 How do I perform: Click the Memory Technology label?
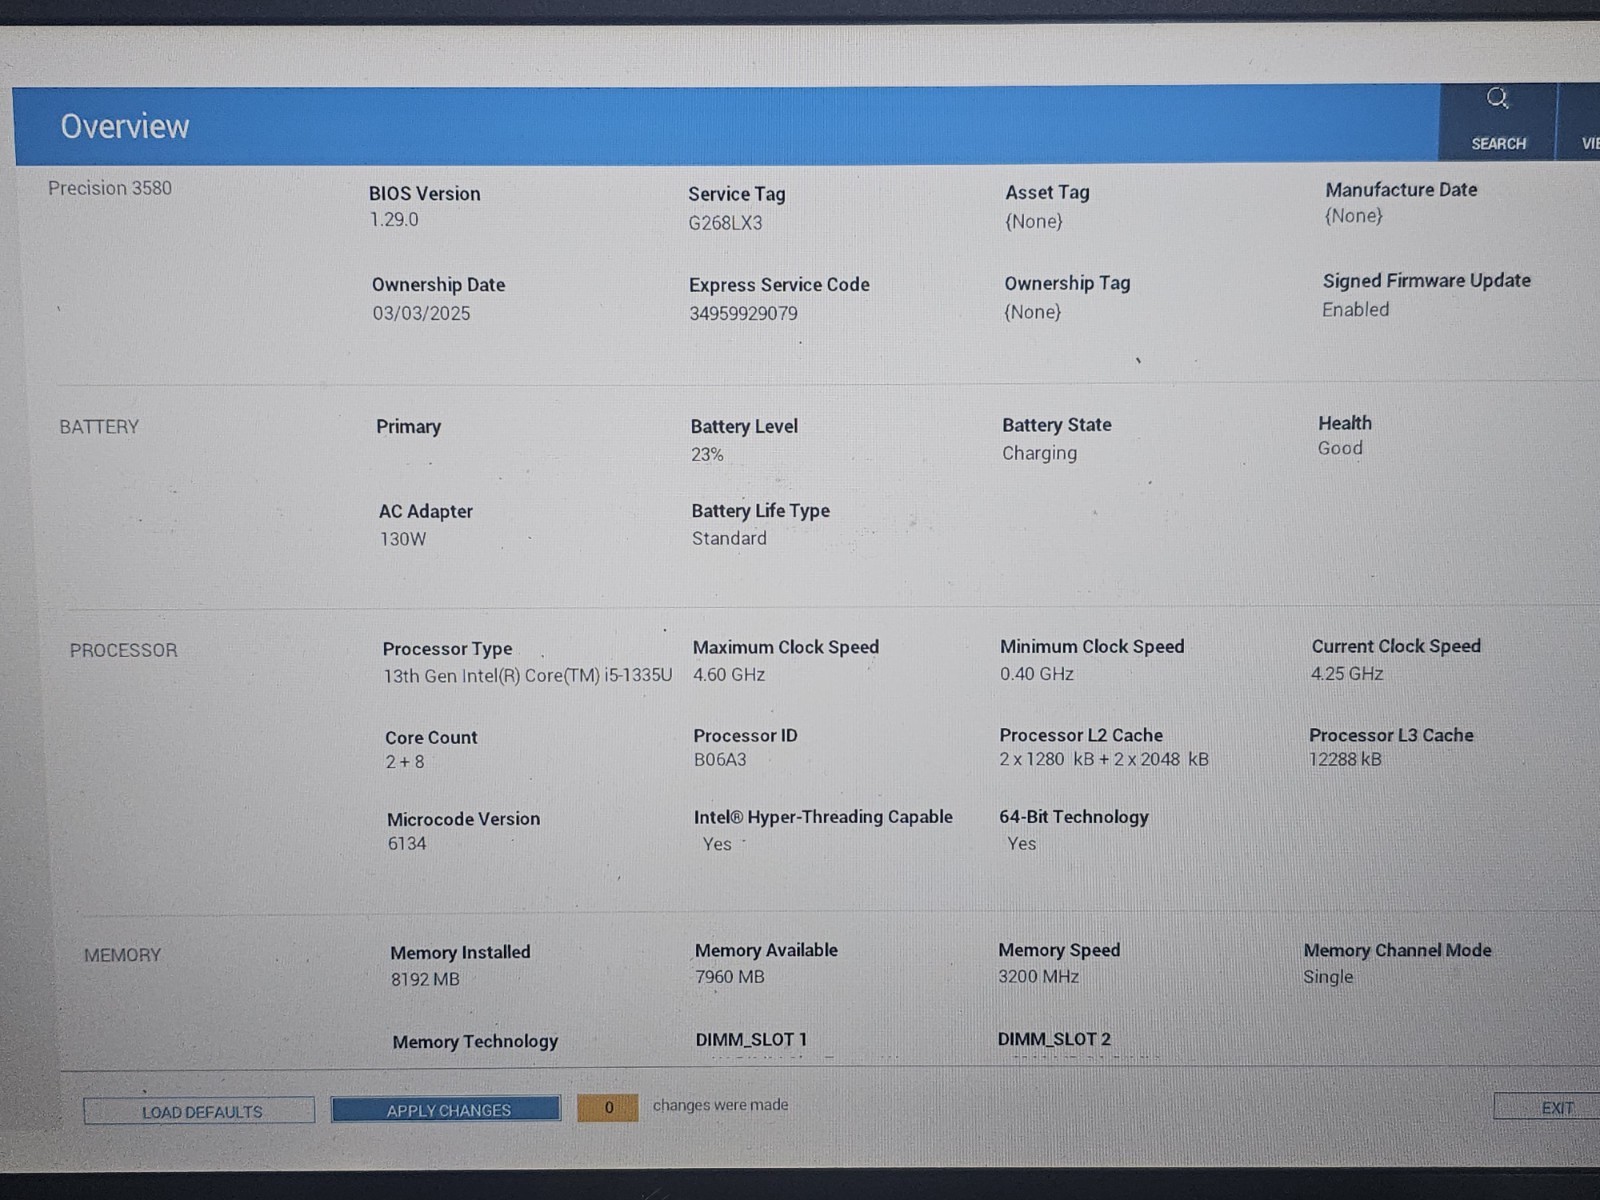tap(475, 1042)
